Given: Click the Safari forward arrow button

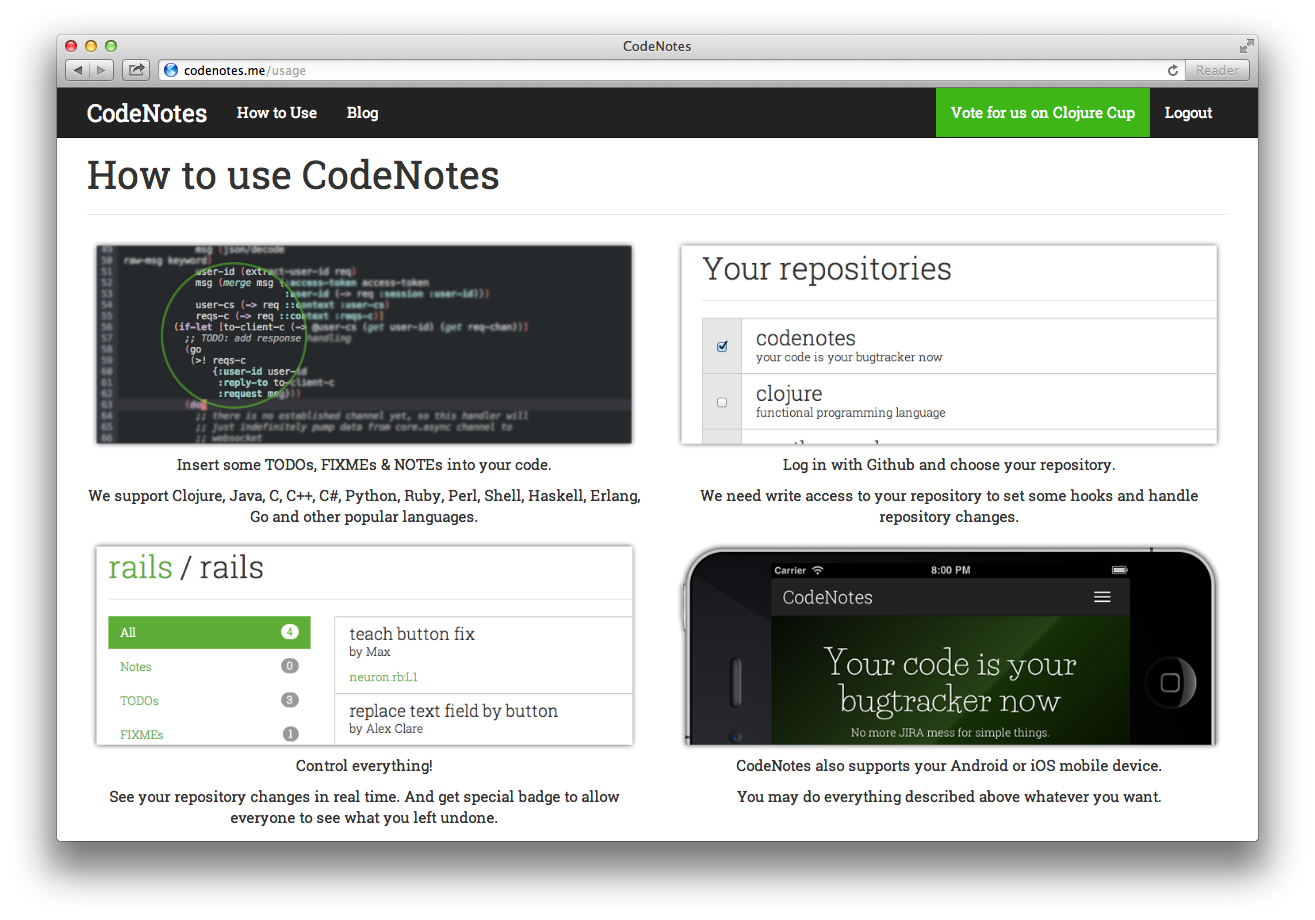Looking at the screenshot, I should (x=102, y=70).
